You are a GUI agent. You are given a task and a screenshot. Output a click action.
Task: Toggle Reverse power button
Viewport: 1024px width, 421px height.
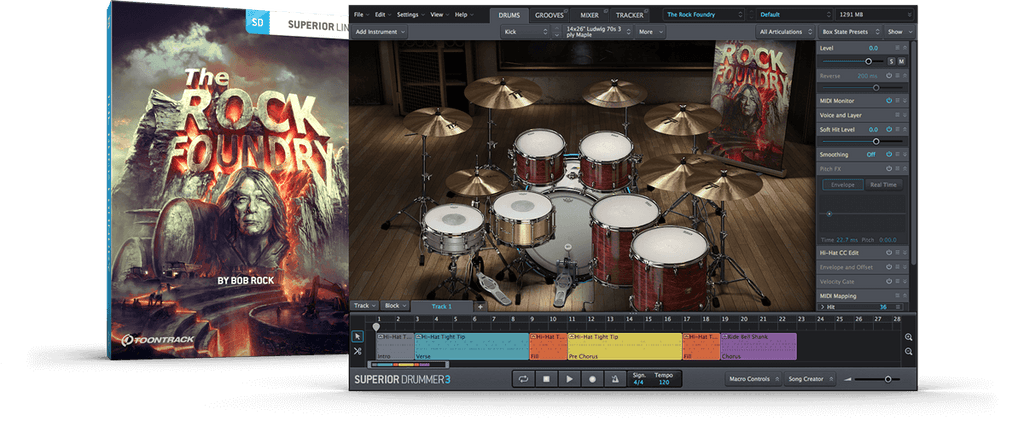[889, 76]
